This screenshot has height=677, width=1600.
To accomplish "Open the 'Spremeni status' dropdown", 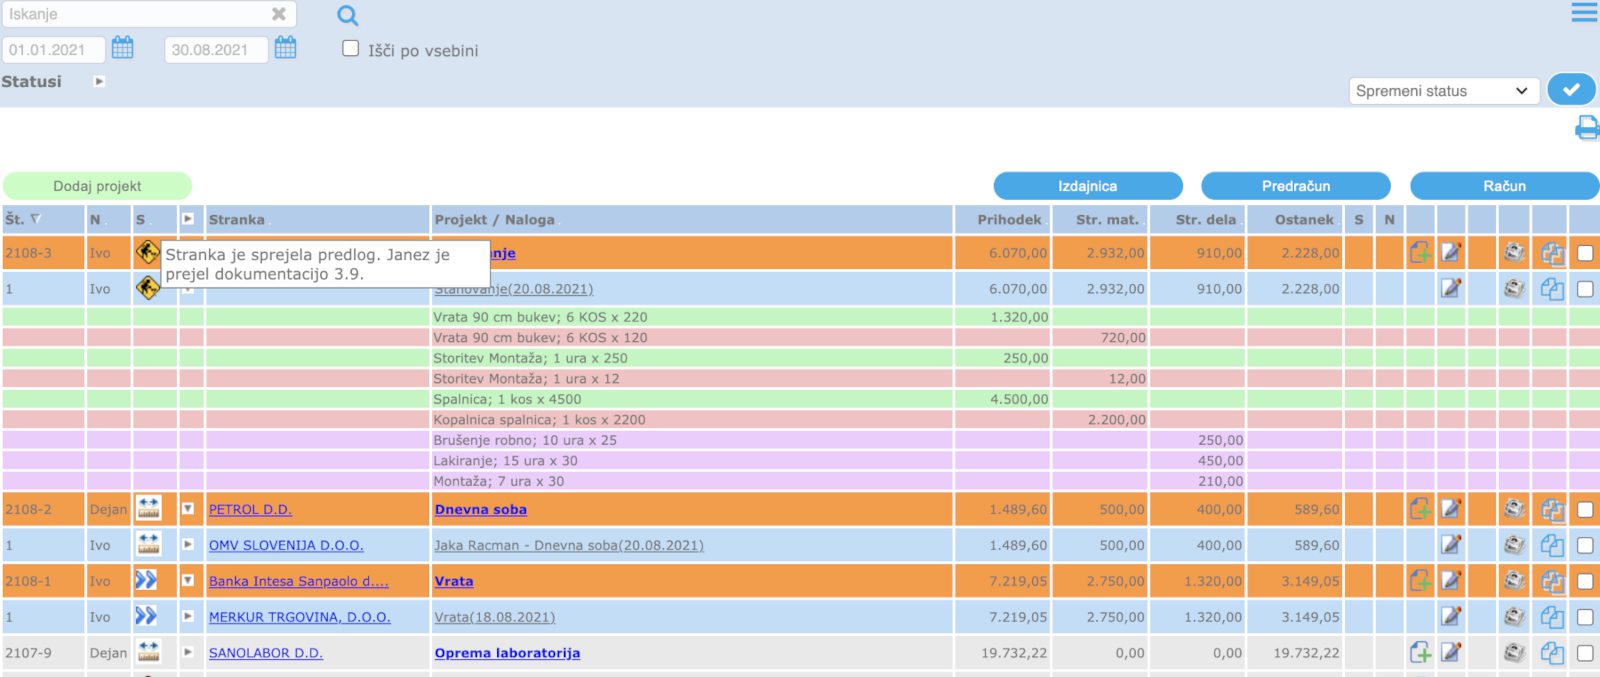I will (x=1442, y=91).
